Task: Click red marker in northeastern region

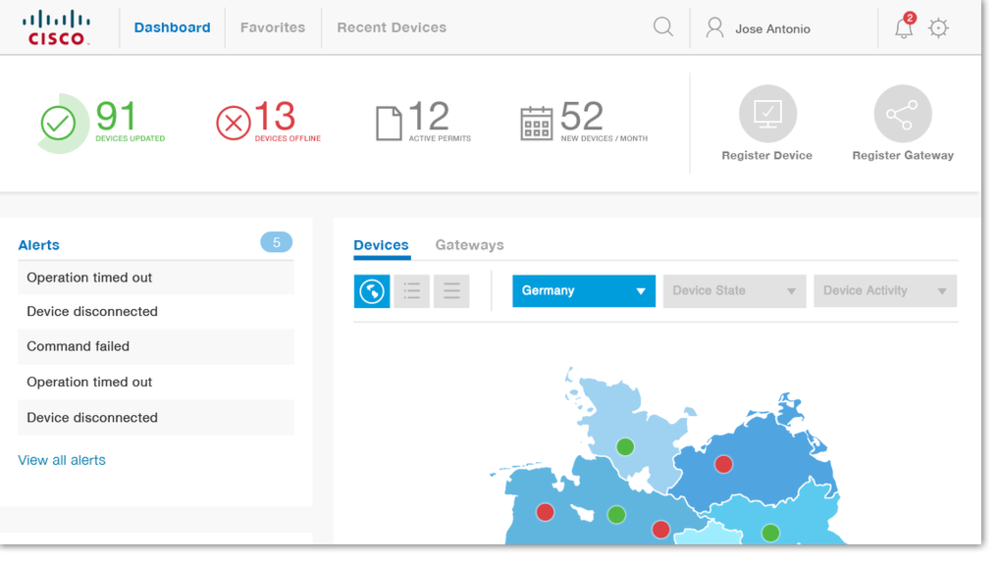Action: [x=723, y=464]
